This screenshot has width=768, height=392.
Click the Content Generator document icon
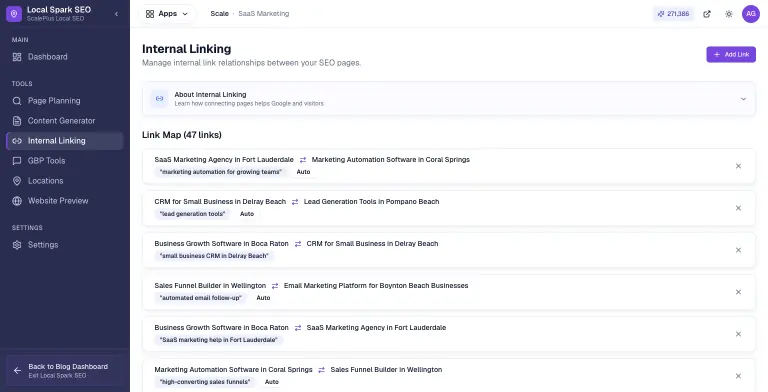point(17,121)
